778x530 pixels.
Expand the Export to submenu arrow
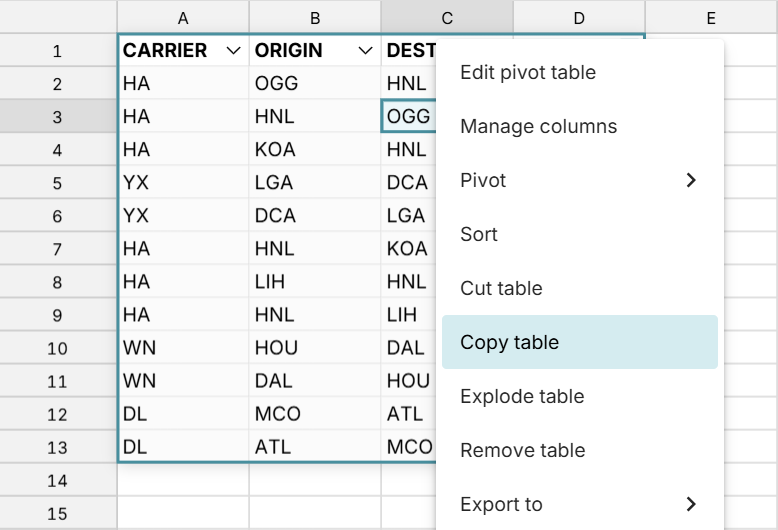690,505
